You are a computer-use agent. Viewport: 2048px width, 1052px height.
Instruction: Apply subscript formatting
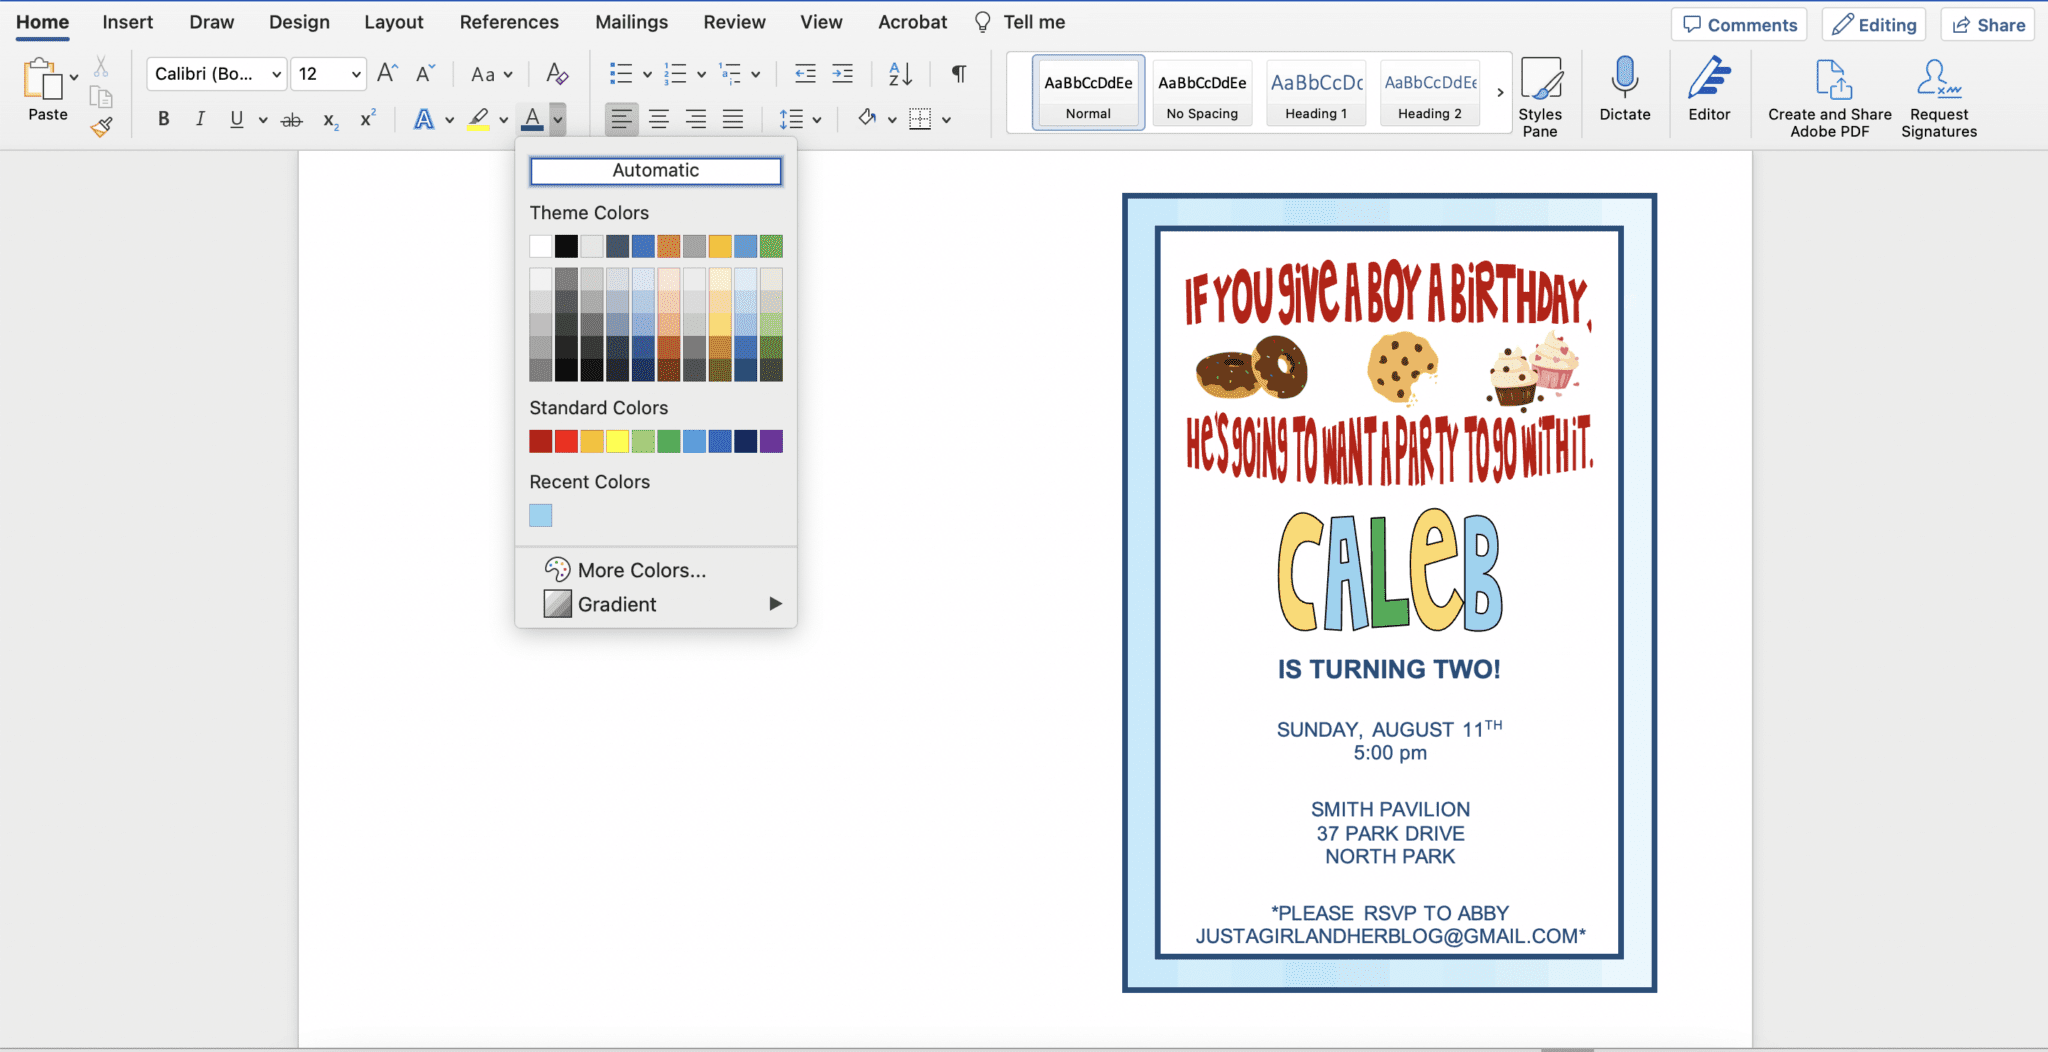(331, 120)
